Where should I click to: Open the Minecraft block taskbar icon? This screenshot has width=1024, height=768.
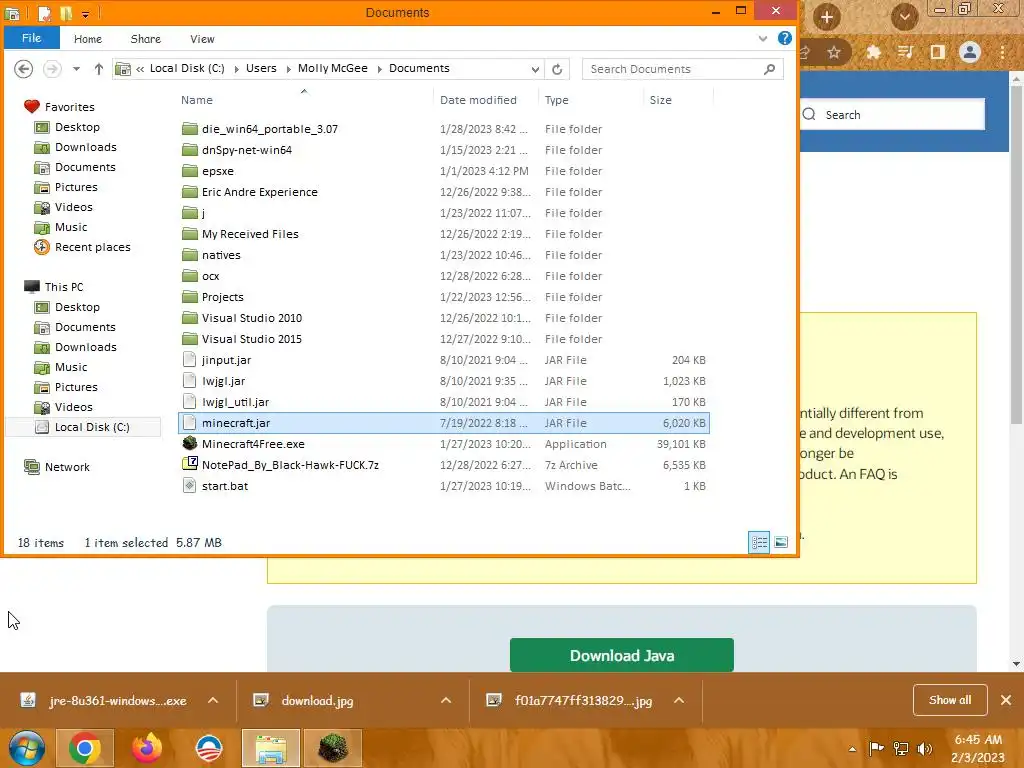pyautogui.click(x=333, y=748)
